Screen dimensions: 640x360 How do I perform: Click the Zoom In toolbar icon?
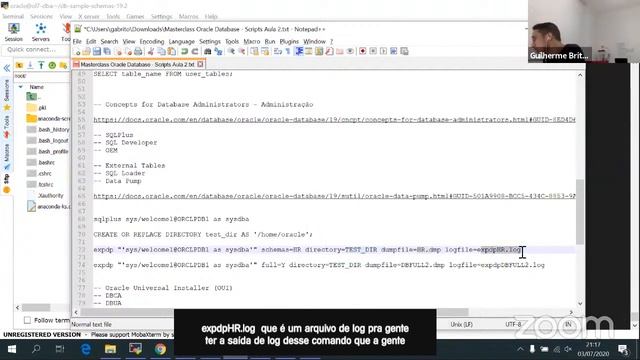[231, 51]
